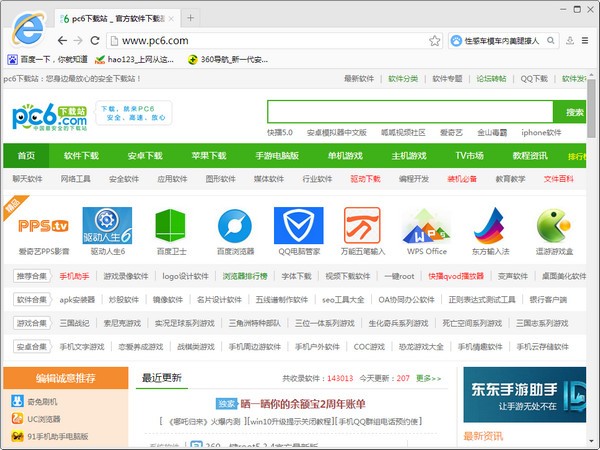
Task: Select 首页 in the green nav bar
Action: click(x=26, y=156)
